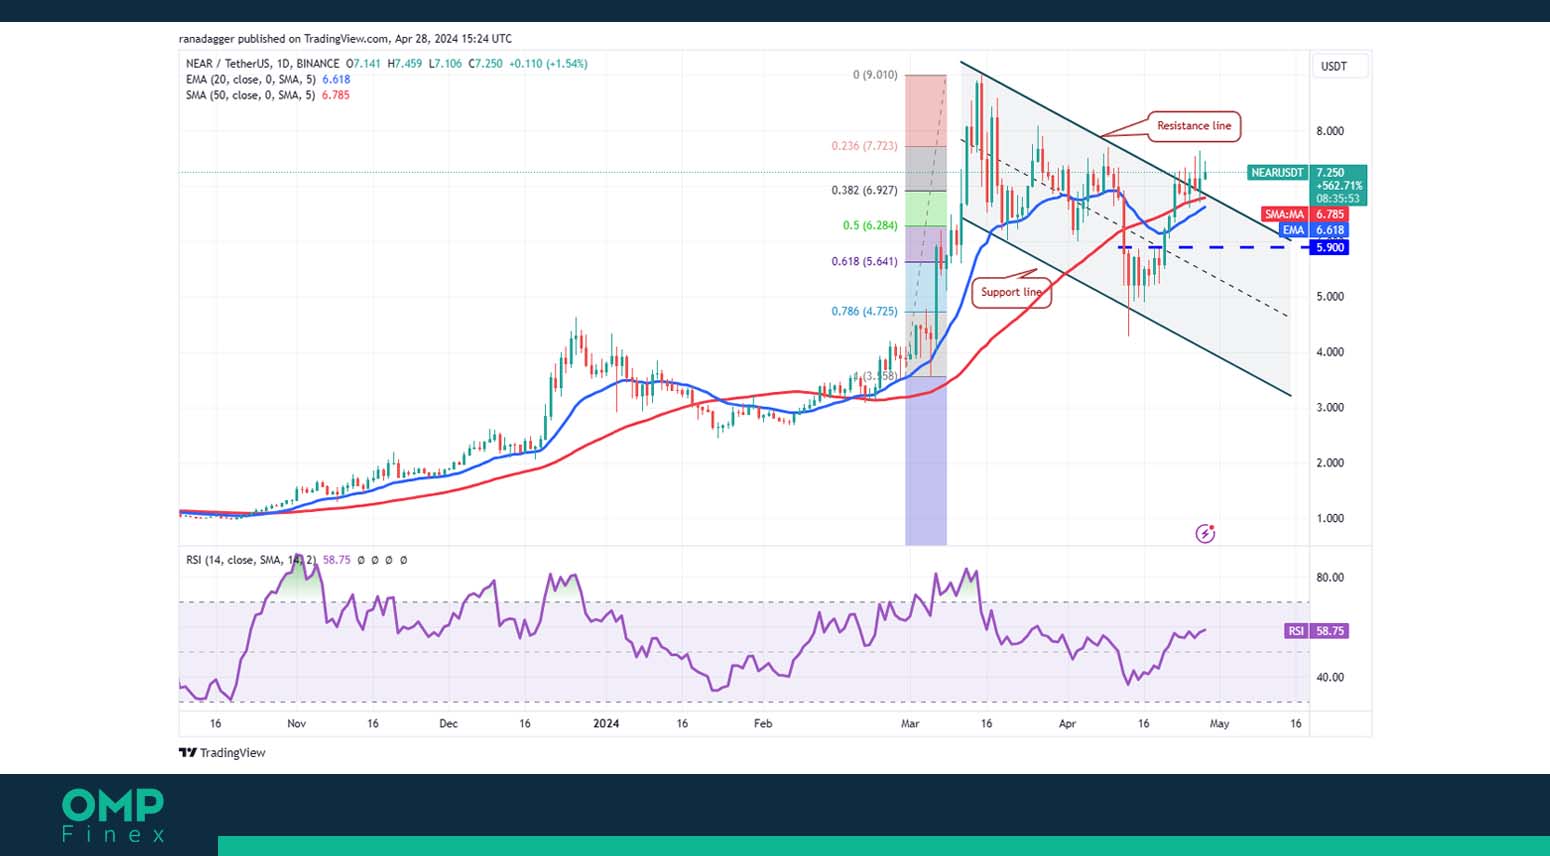Screen dimensions: 1550x856
Task: Click the 3.000 price axis tick
Action: 1330,408
